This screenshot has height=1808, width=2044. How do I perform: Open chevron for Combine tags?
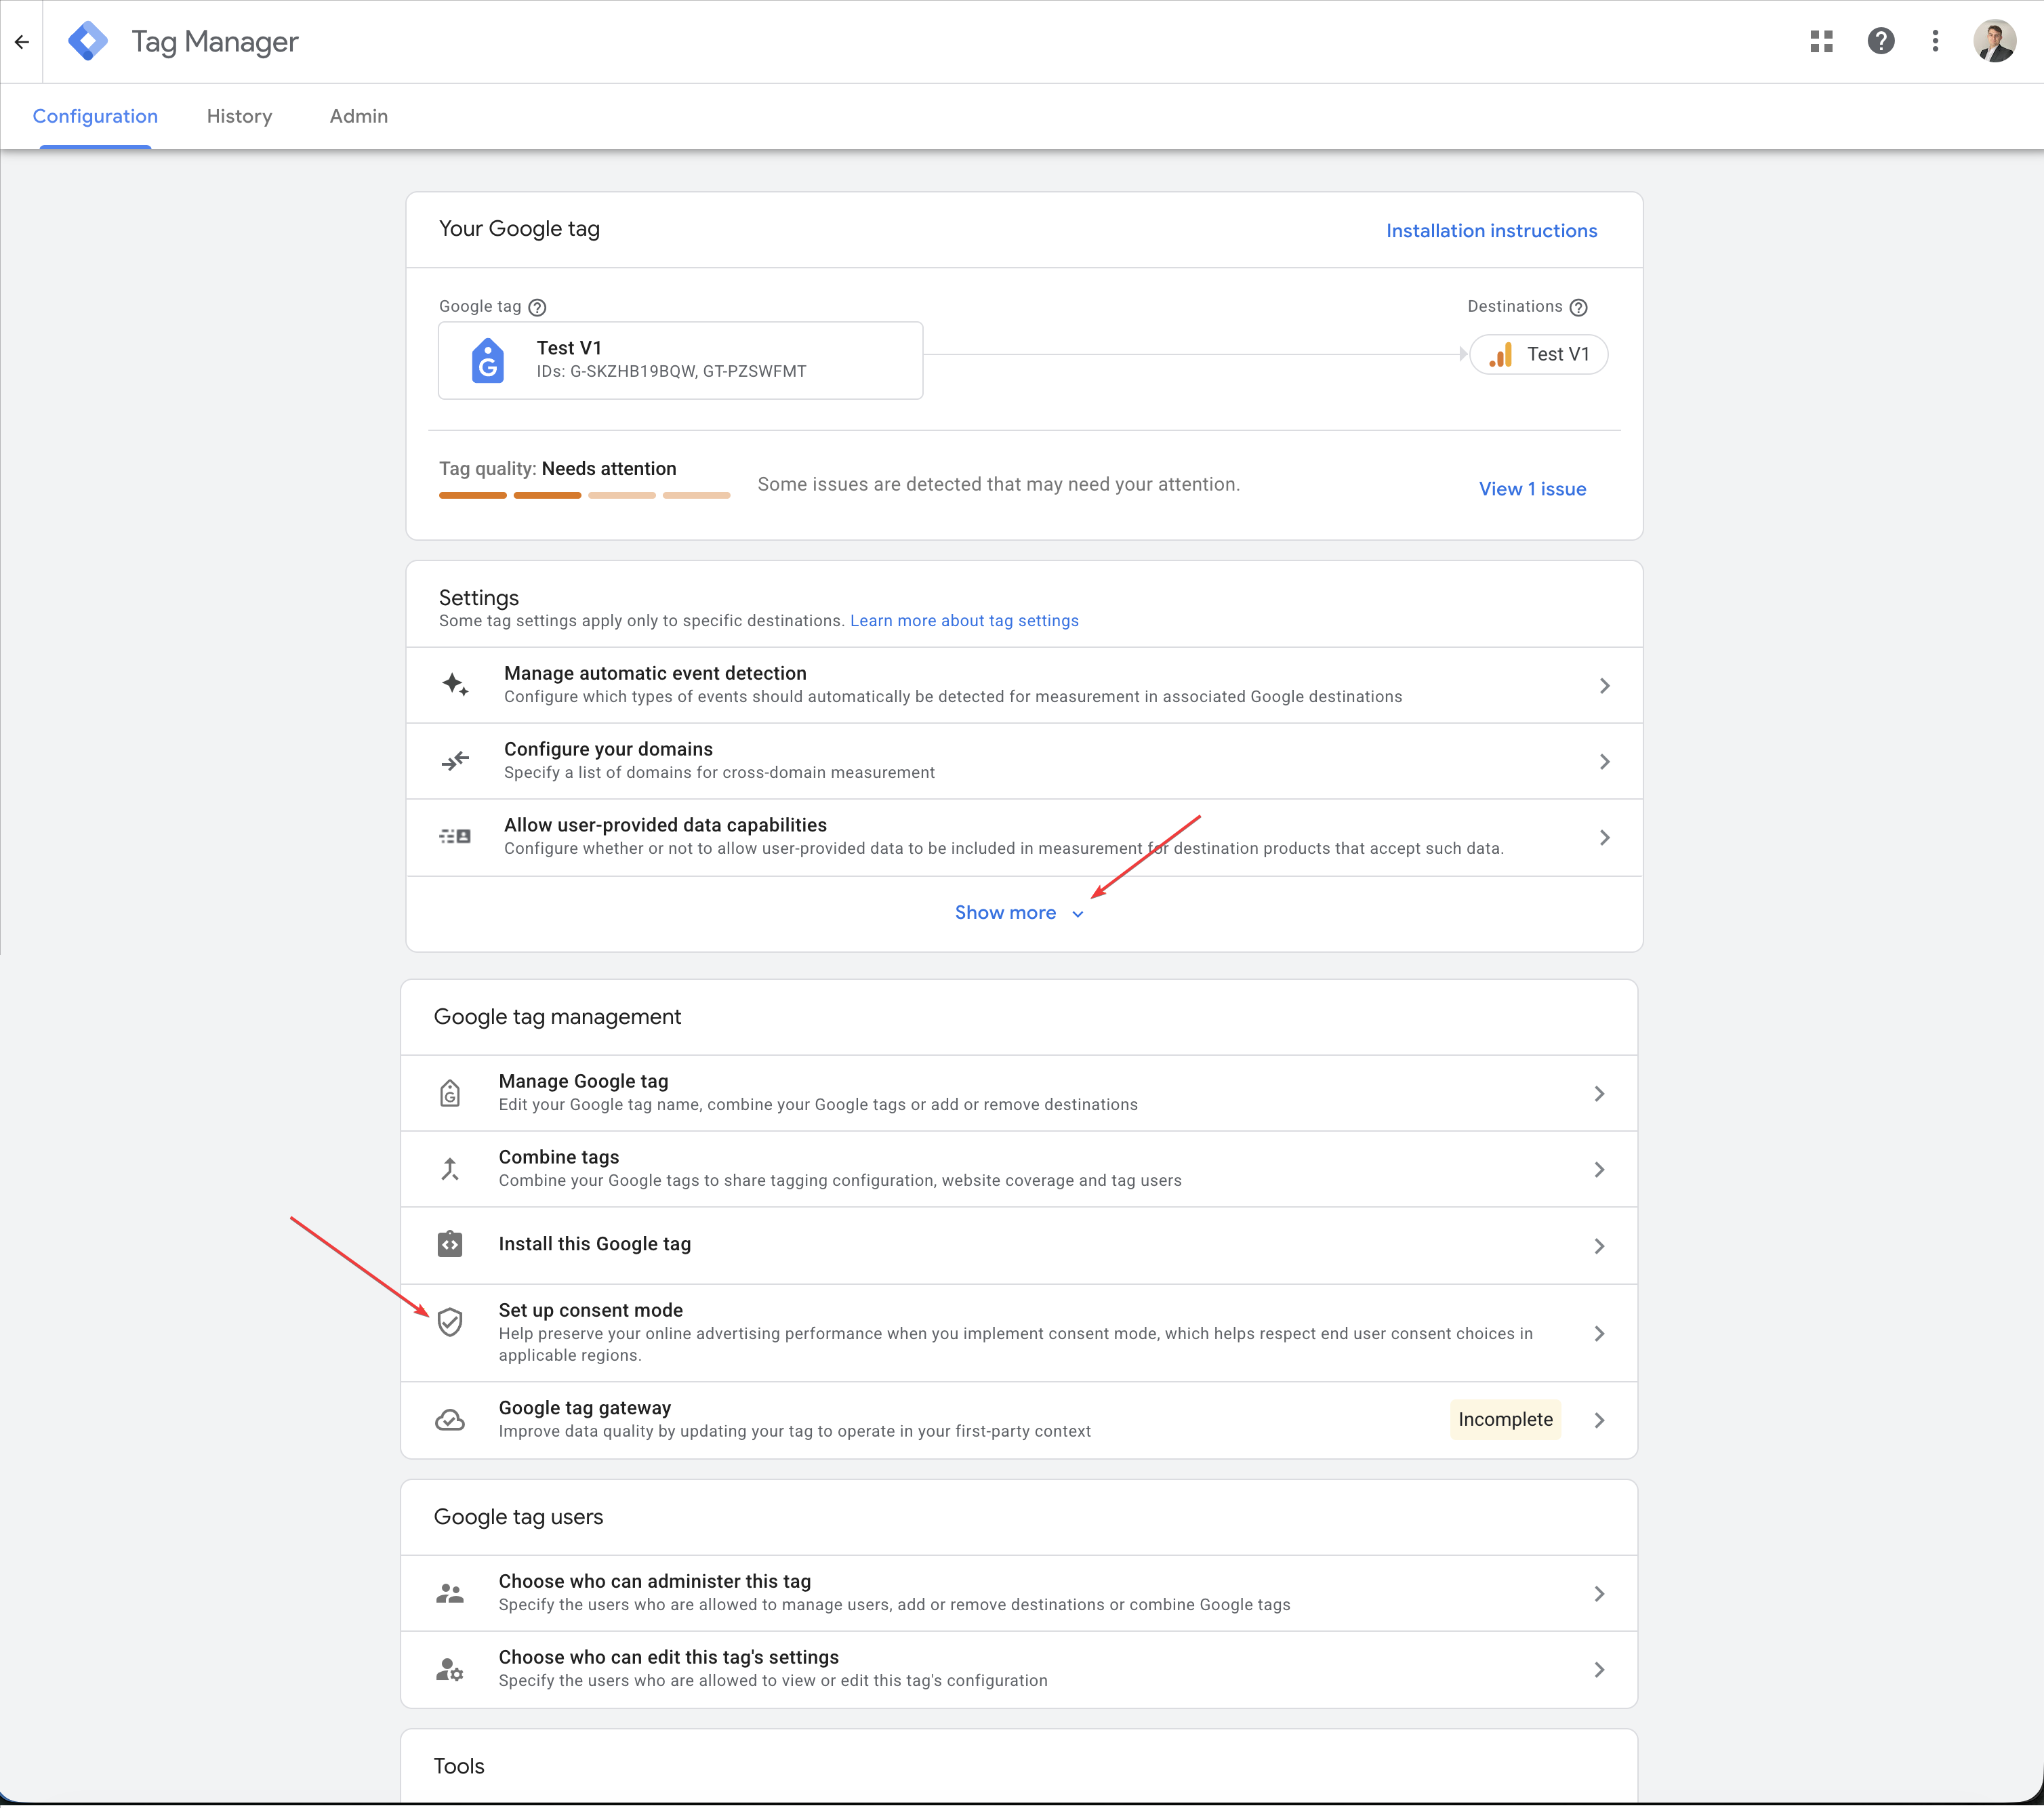[1599, 1170]
